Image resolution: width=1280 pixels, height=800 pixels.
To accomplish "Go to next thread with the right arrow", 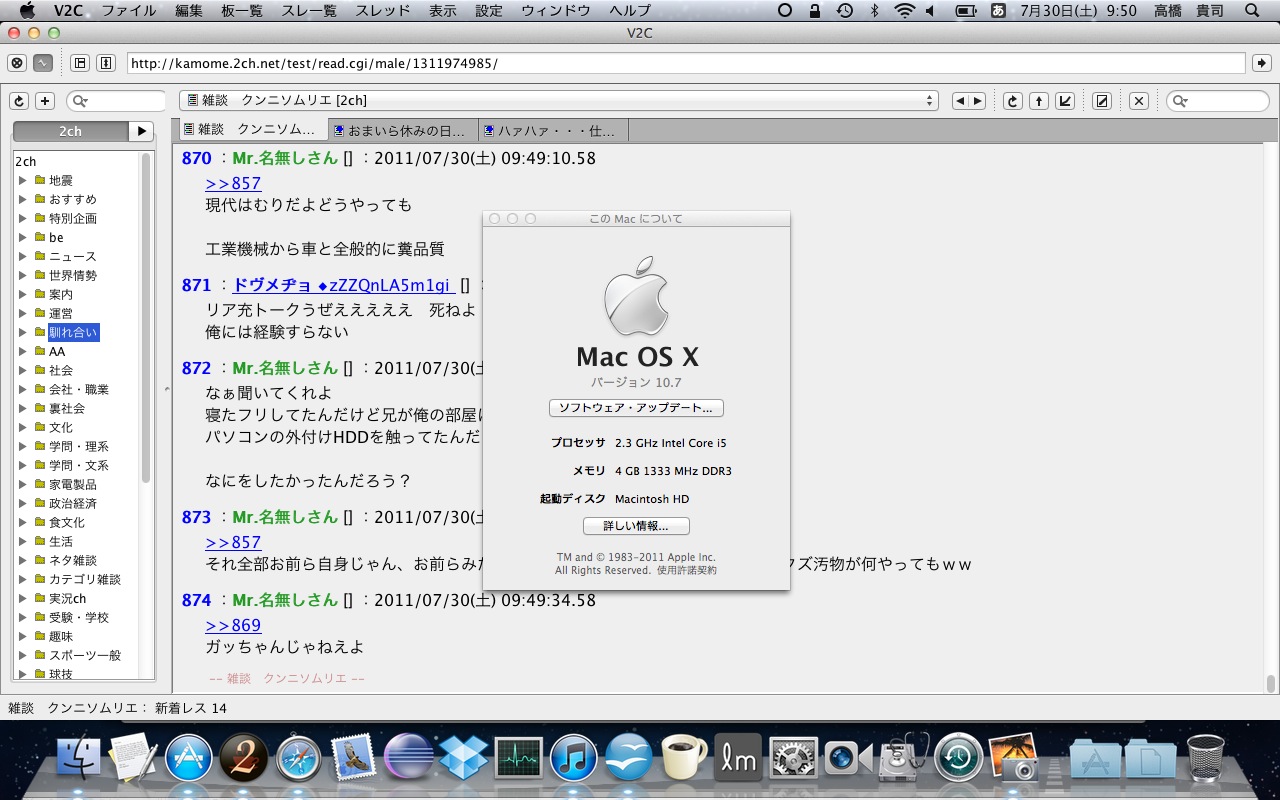I will [x=977, y=101].
